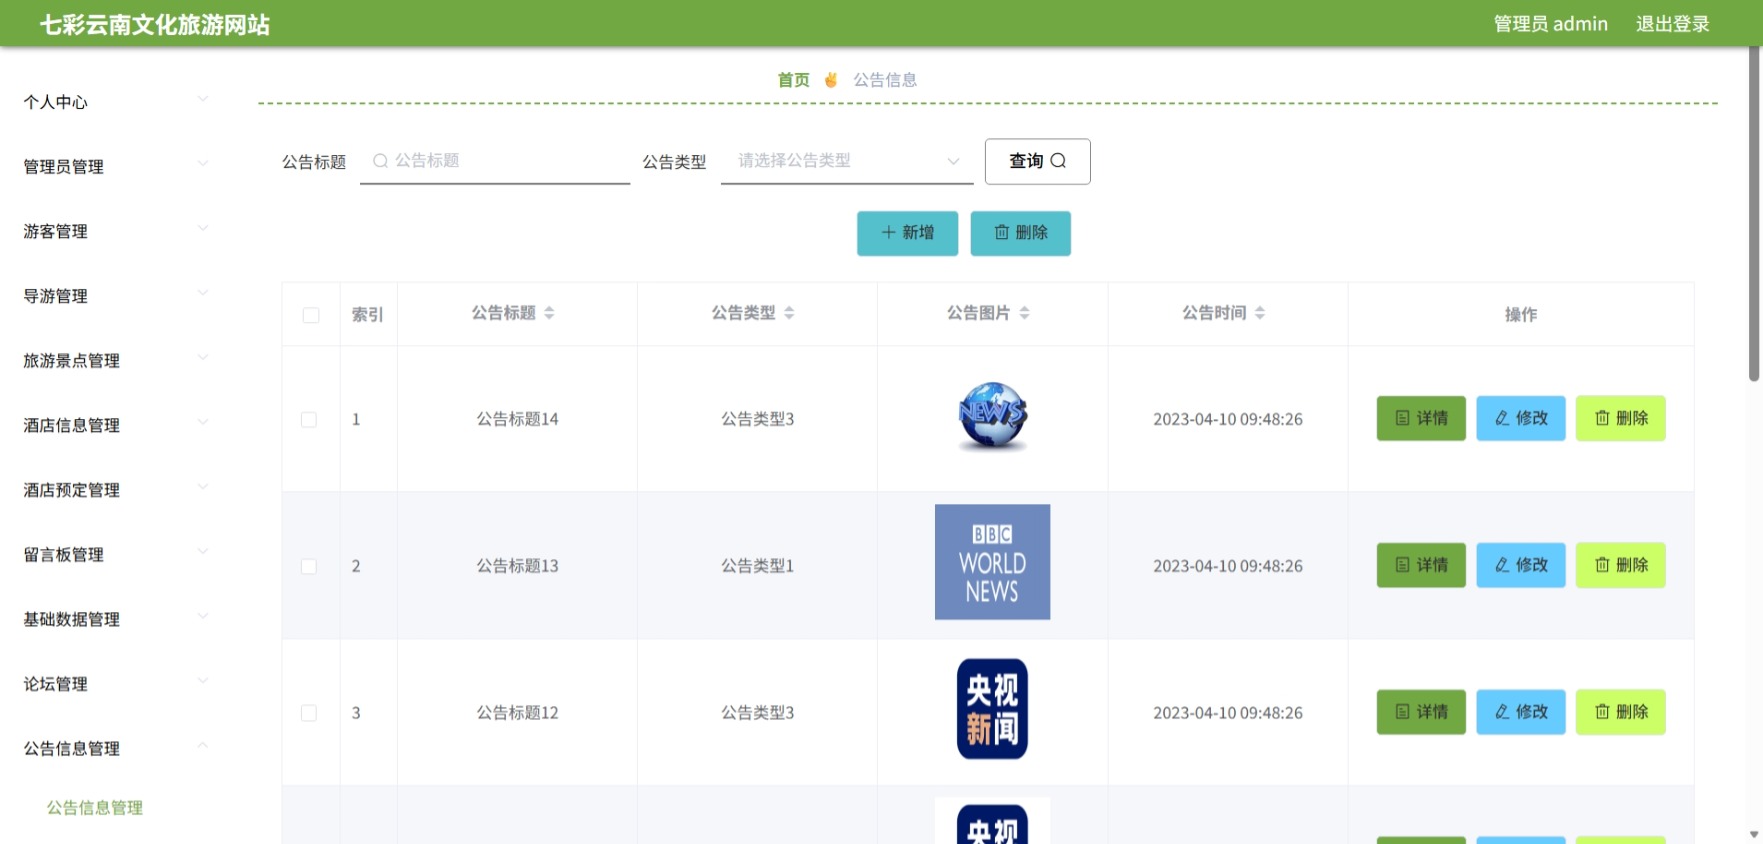Expand the 管理员管理 menu chevron
Image resolution: width=1763 pixels, height=844 pixels.
[203, 163]
